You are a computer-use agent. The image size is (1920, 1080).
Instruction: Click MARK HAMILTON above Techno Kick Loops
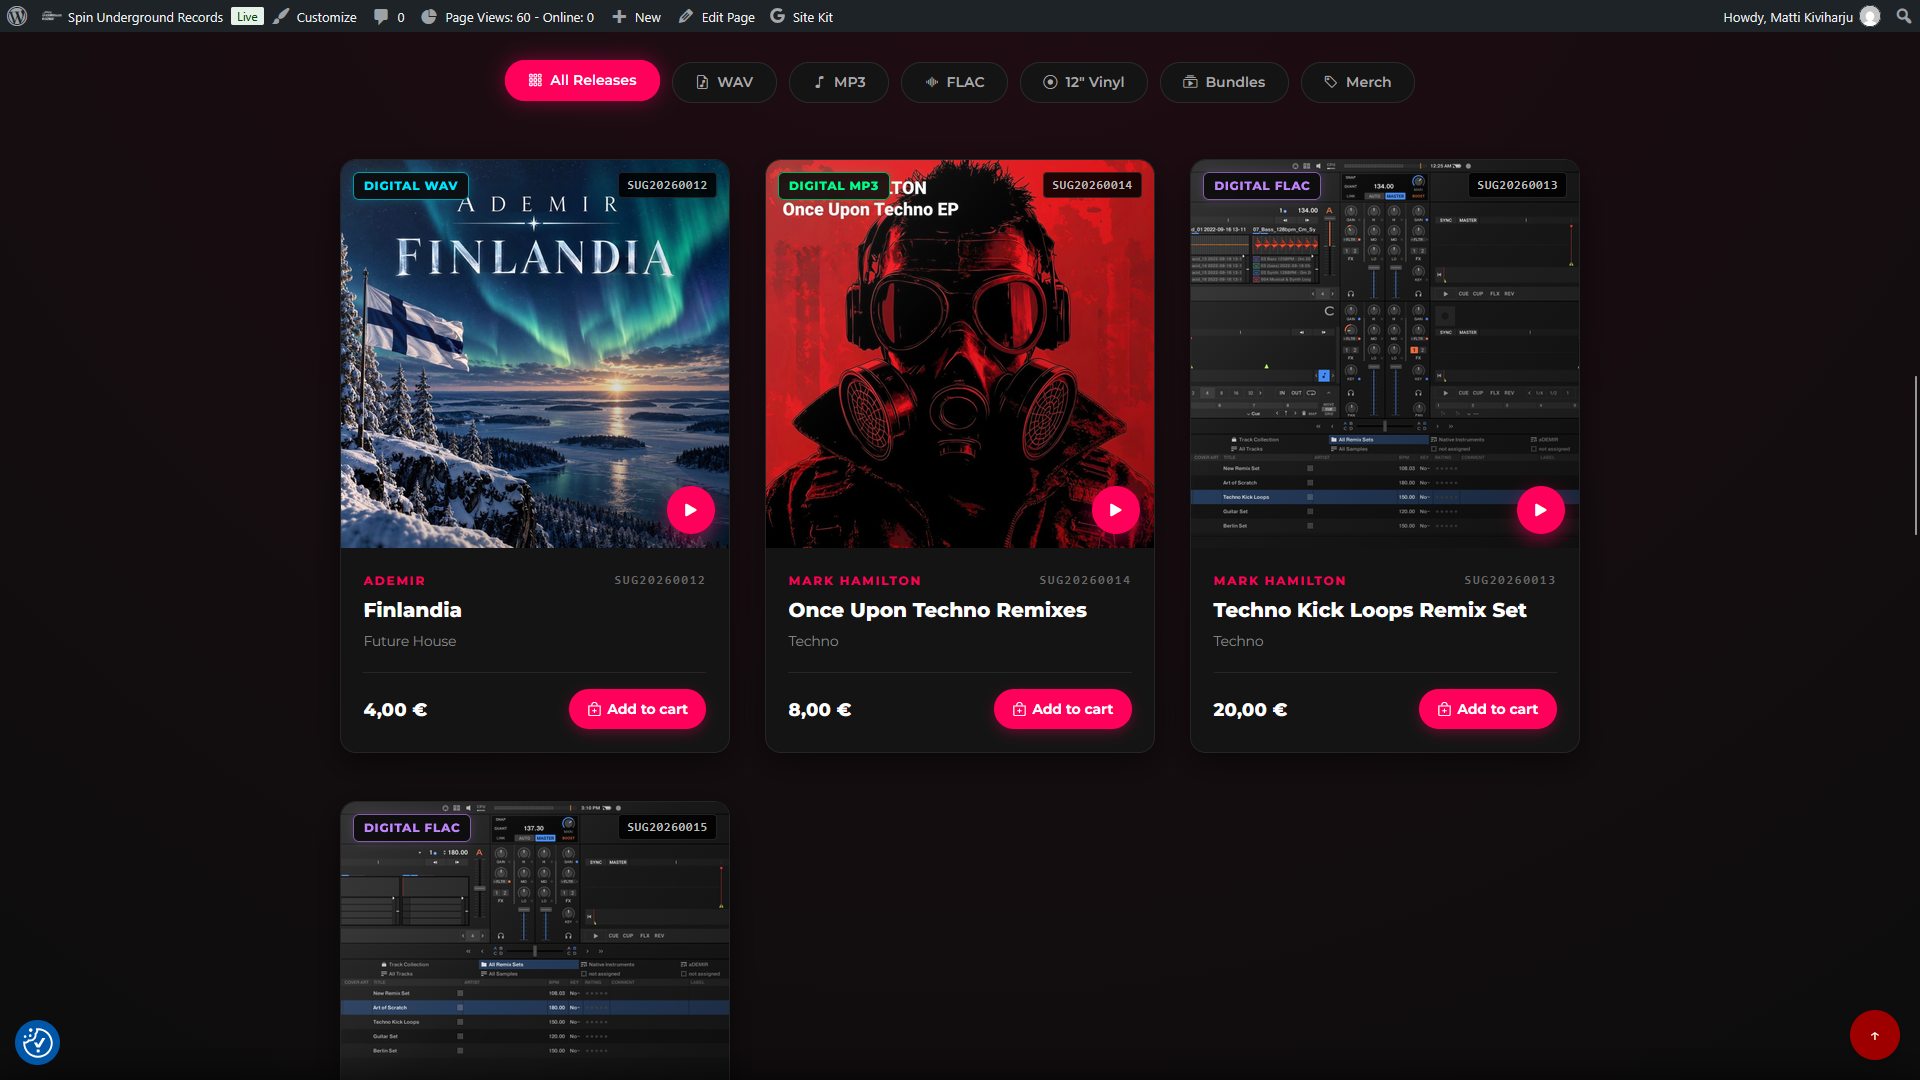[1279, 580]
